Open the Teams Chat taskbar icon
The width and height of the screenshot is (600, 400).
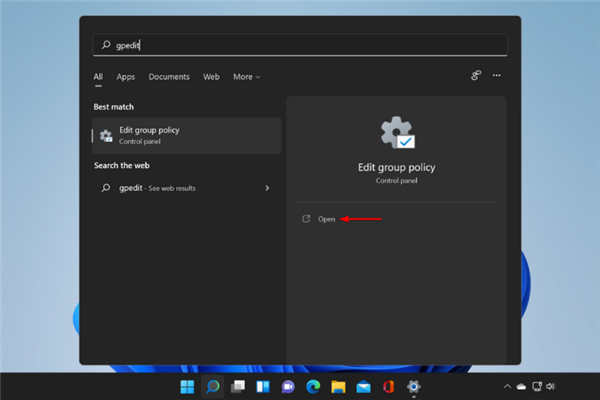[288, 387]
